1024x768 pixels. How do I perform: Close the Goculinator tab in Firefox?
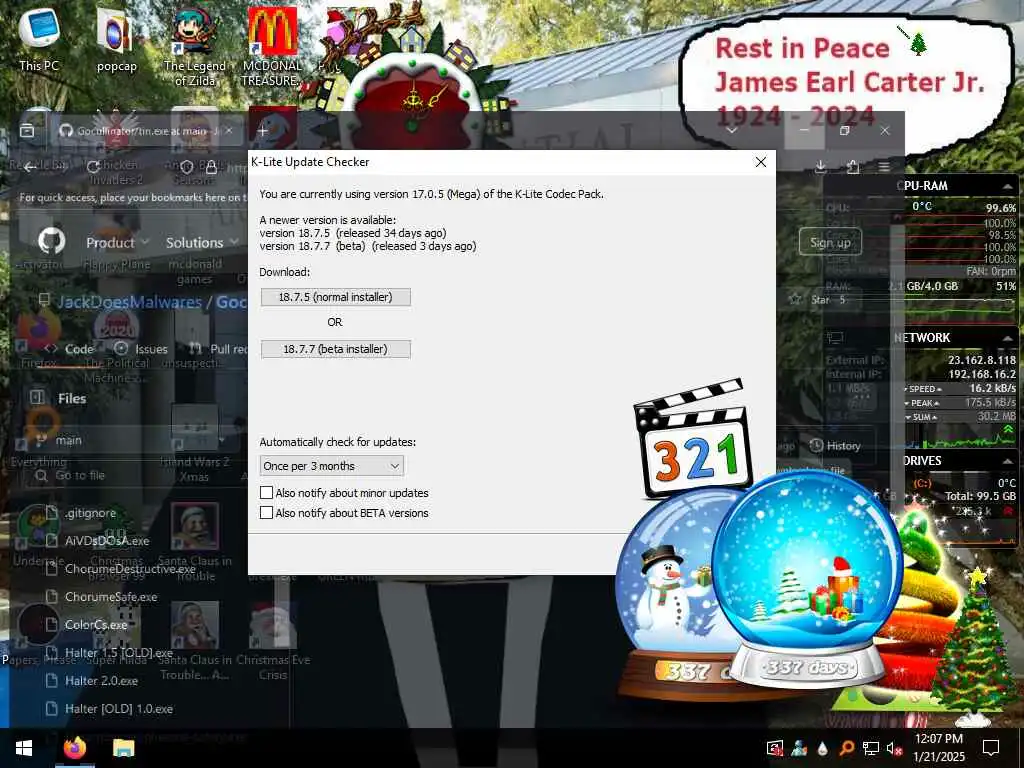229,131
